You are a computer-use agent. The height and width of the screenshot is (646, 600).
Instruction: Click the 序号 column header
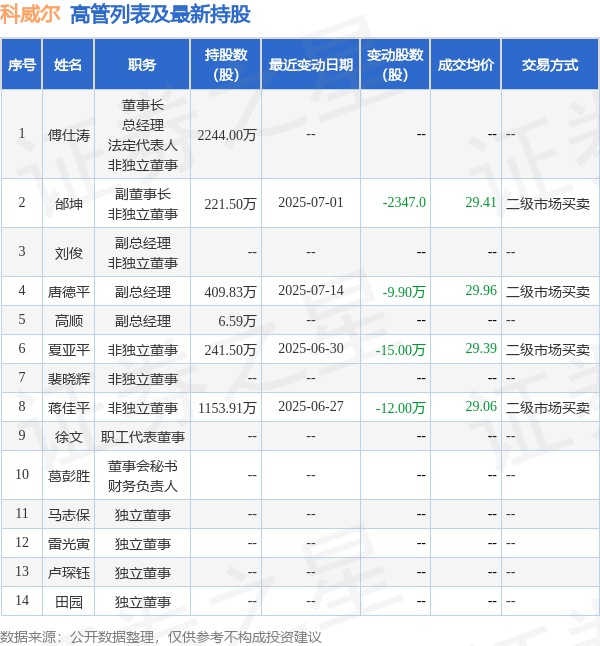click(21, 65)
